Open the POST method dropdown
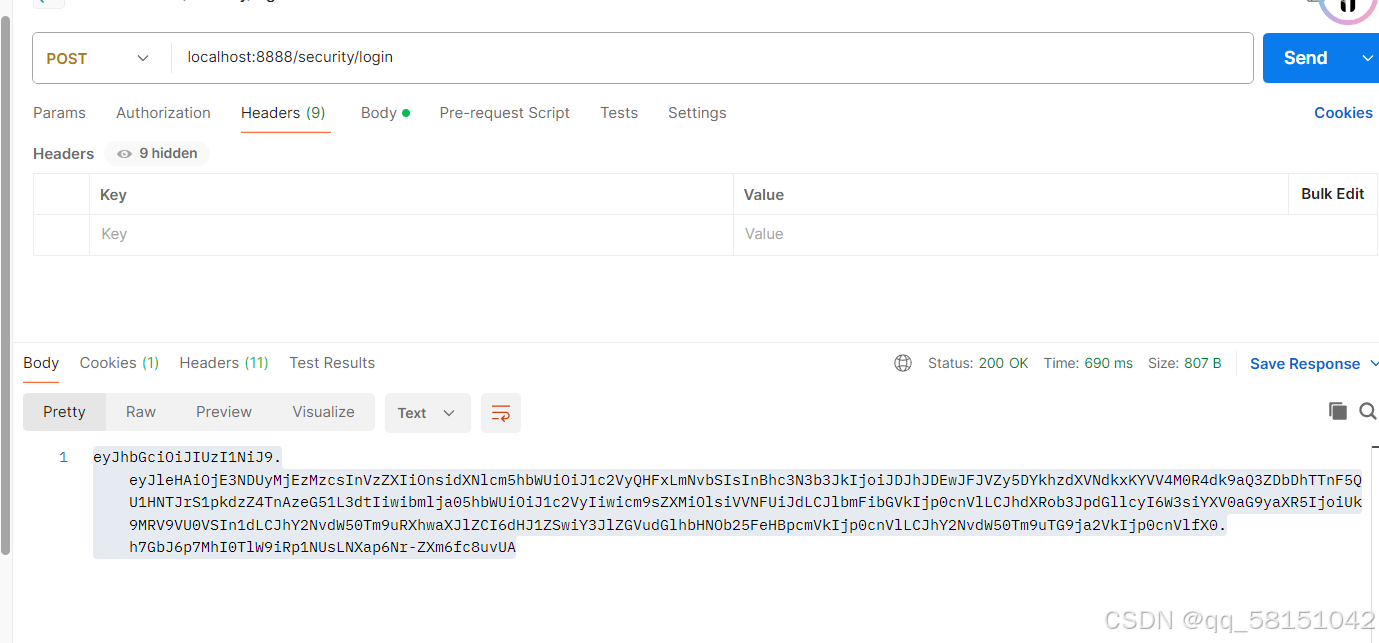Image resolution: width=1379 pixels, height=643 pixels. 142,57
